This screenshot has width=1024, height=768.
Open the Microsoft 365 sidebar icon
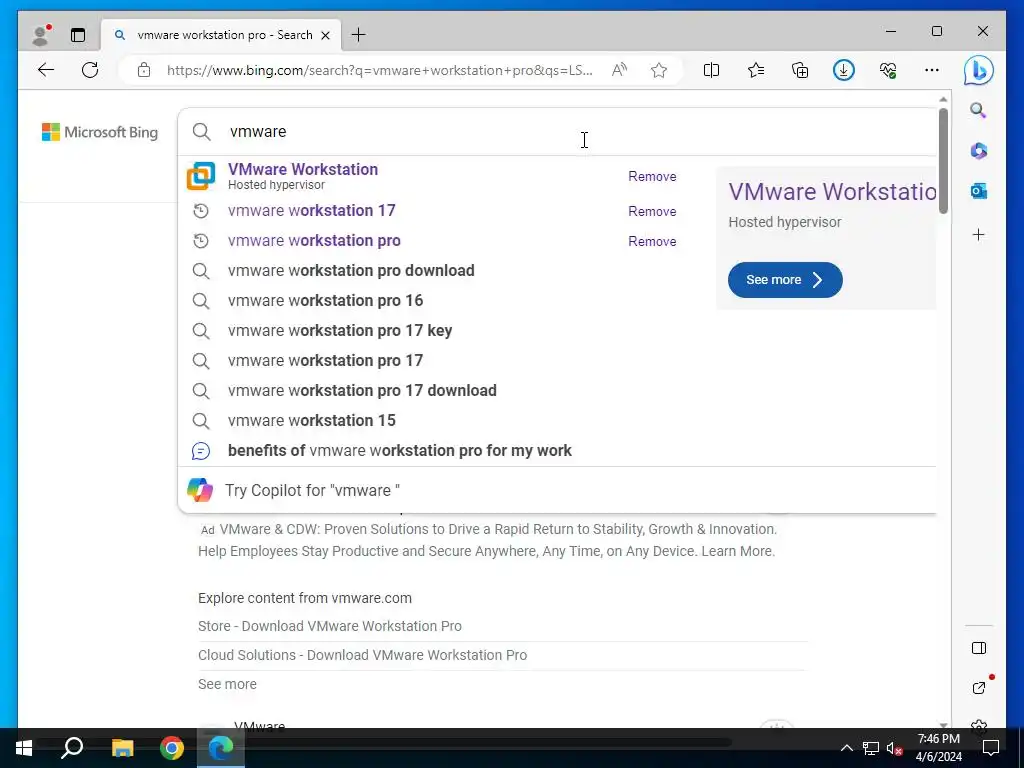[978, 151]
